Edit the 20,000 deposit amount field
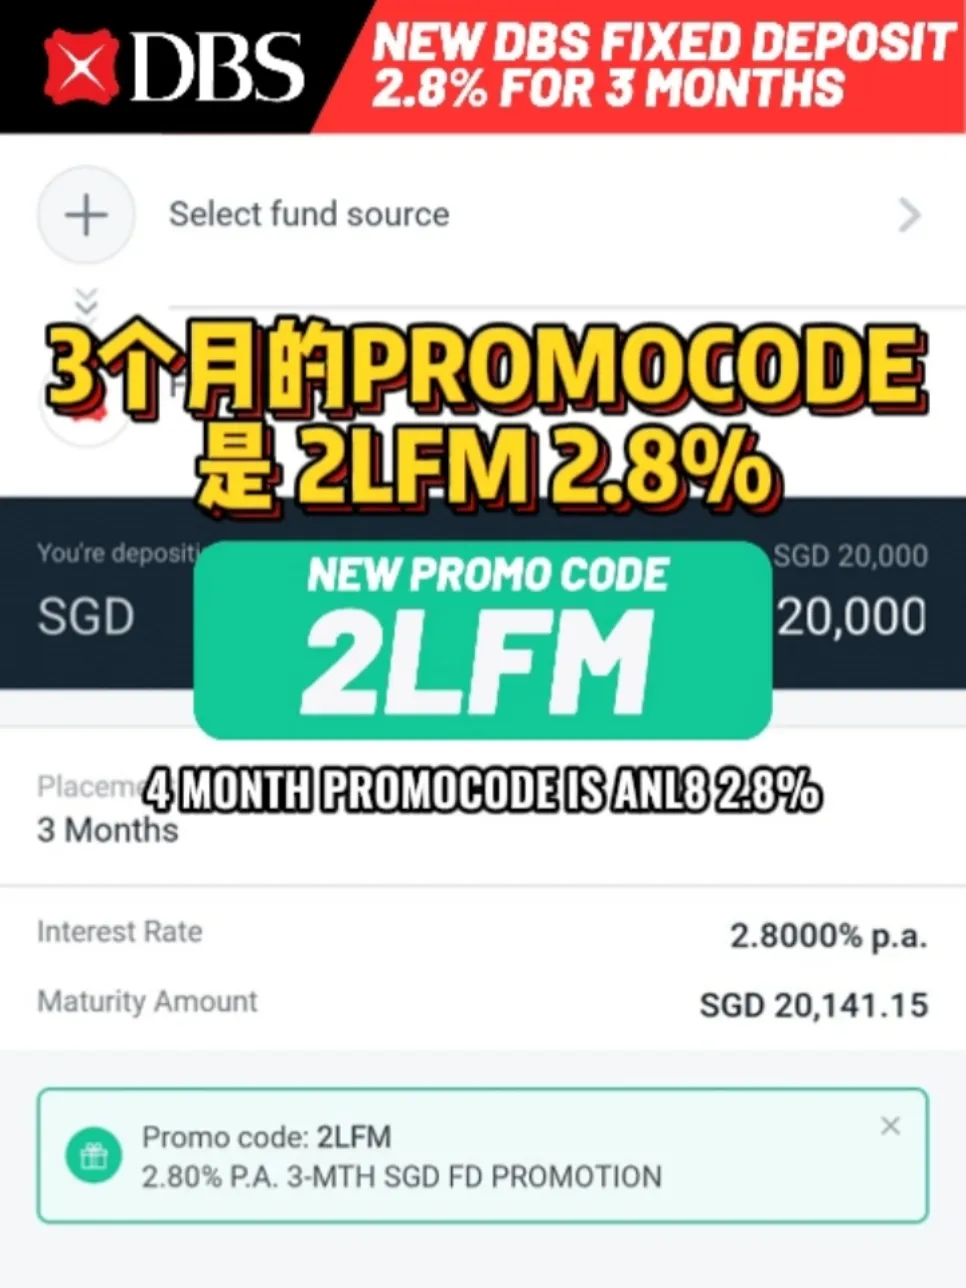 pos(852,617)
